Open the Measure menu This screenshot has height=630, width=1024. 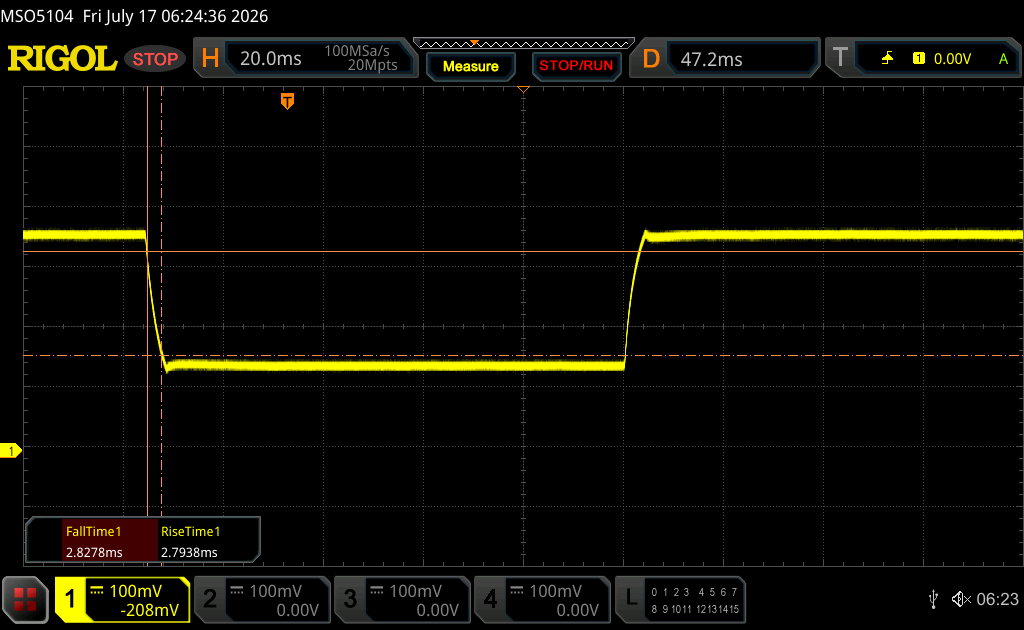coord(470,66)
